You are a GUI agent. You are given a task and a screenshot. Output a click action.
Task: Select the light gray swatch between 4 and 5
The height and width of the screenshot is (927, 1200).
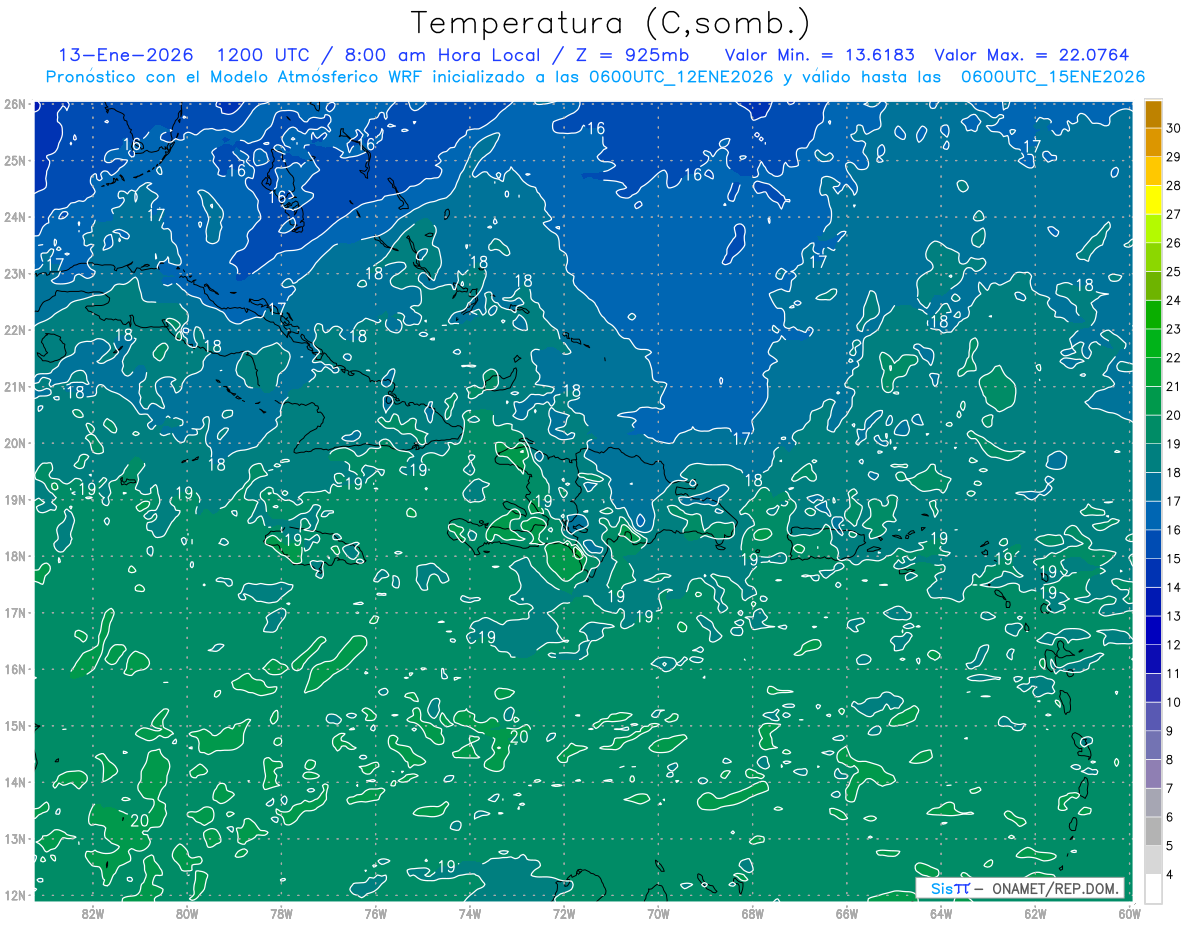pos(1153,860)
